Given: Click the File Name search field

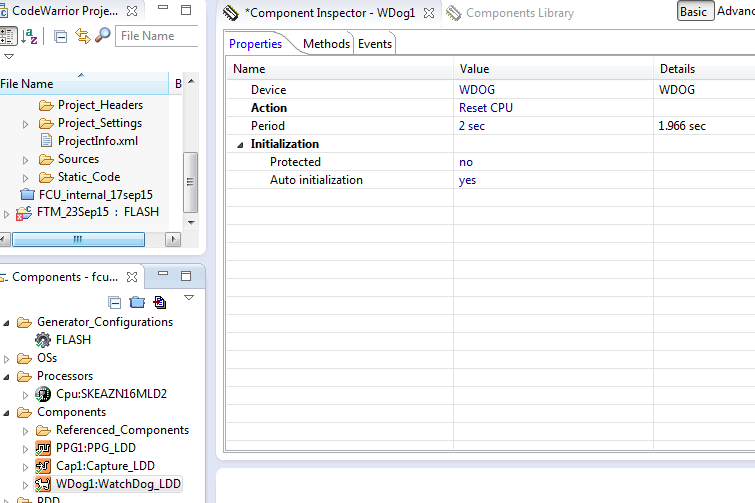Looking at the screenshot, I should [157, 36].
